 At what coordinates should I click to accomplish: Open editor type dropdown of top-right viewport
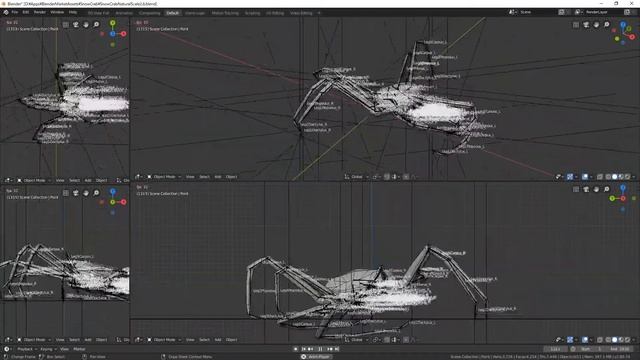138,177
